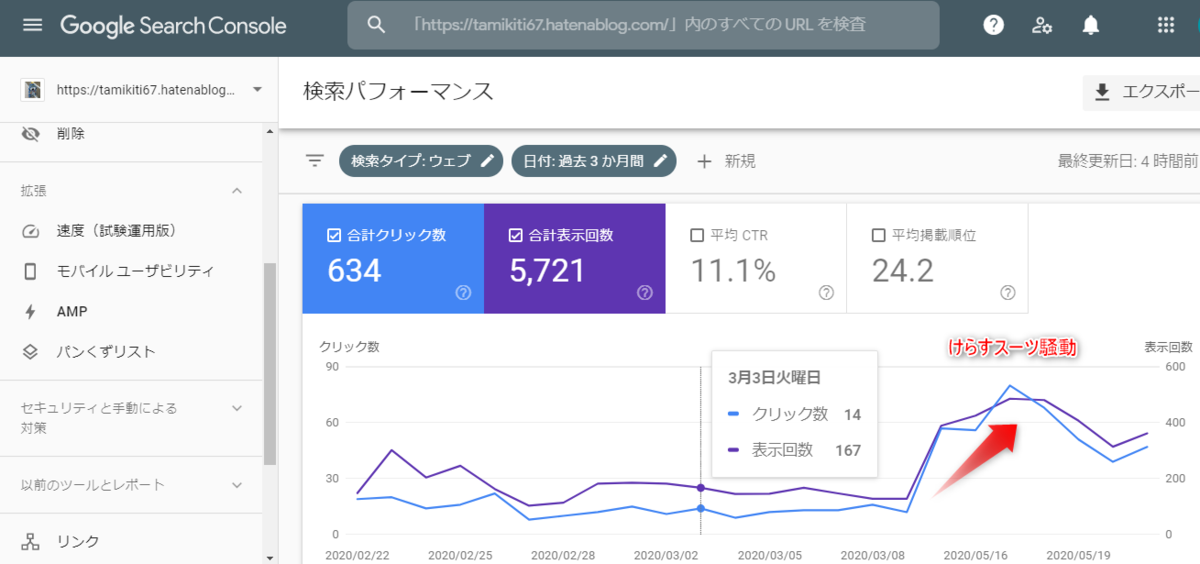Viewport: 1200px width, 564px height.
Task: Add a new filter with 新規
Action: tap(726, 161)
